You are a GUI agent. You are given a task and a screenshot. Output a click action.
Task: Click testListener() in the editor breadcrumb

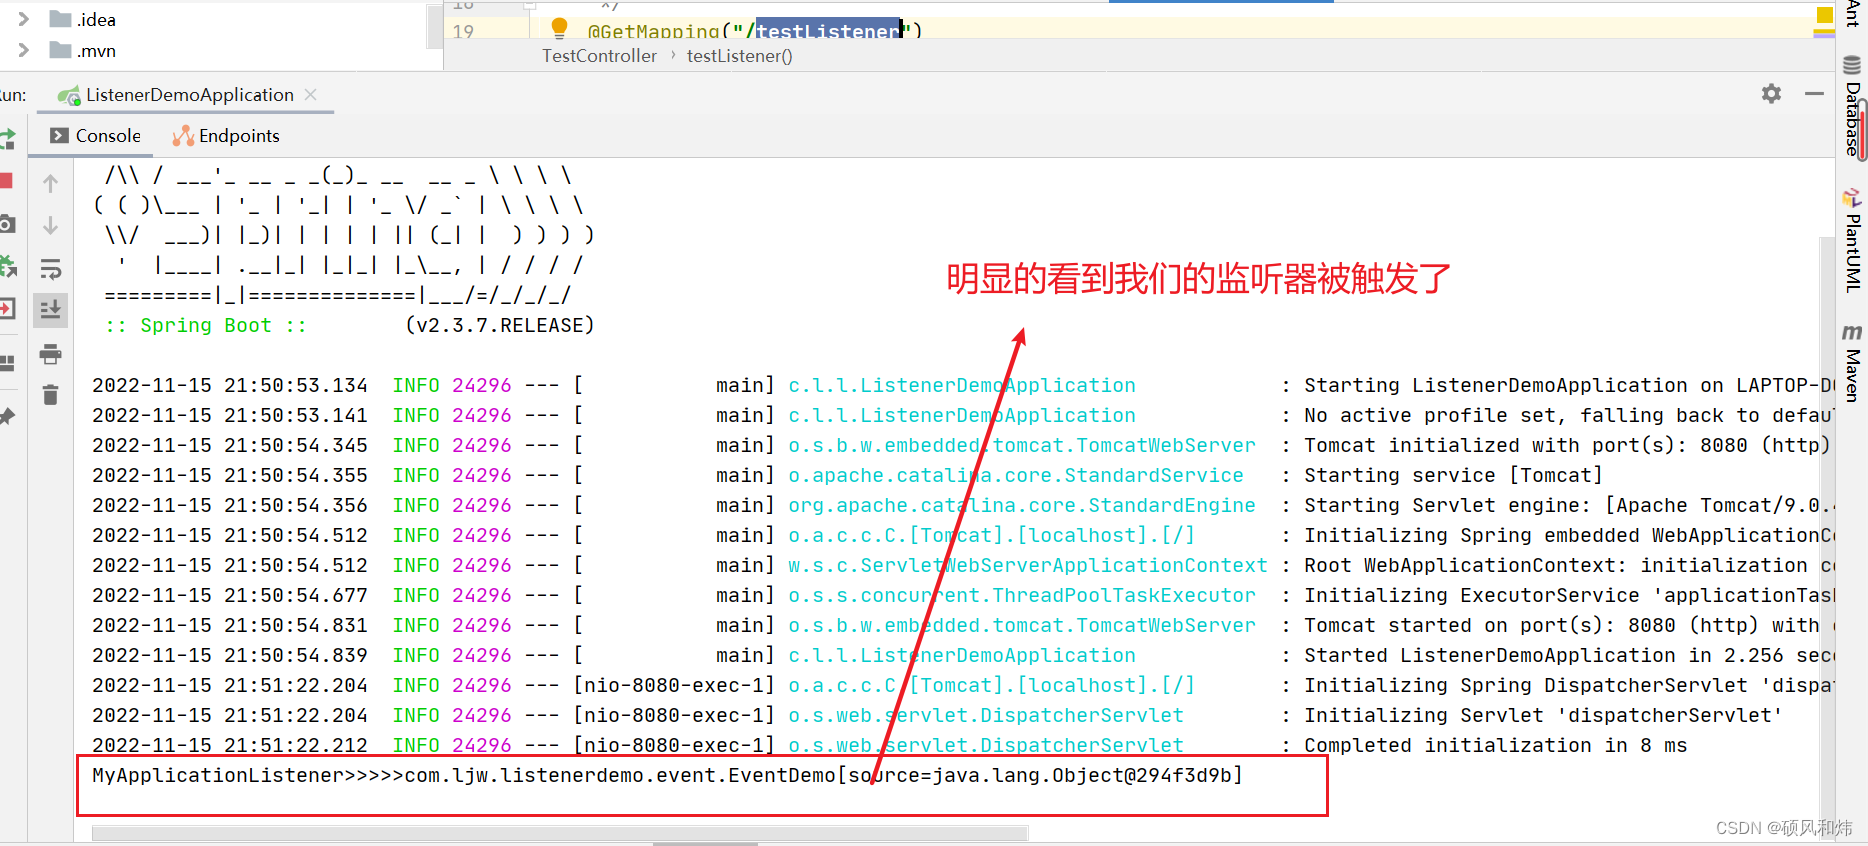pos(740,56)
